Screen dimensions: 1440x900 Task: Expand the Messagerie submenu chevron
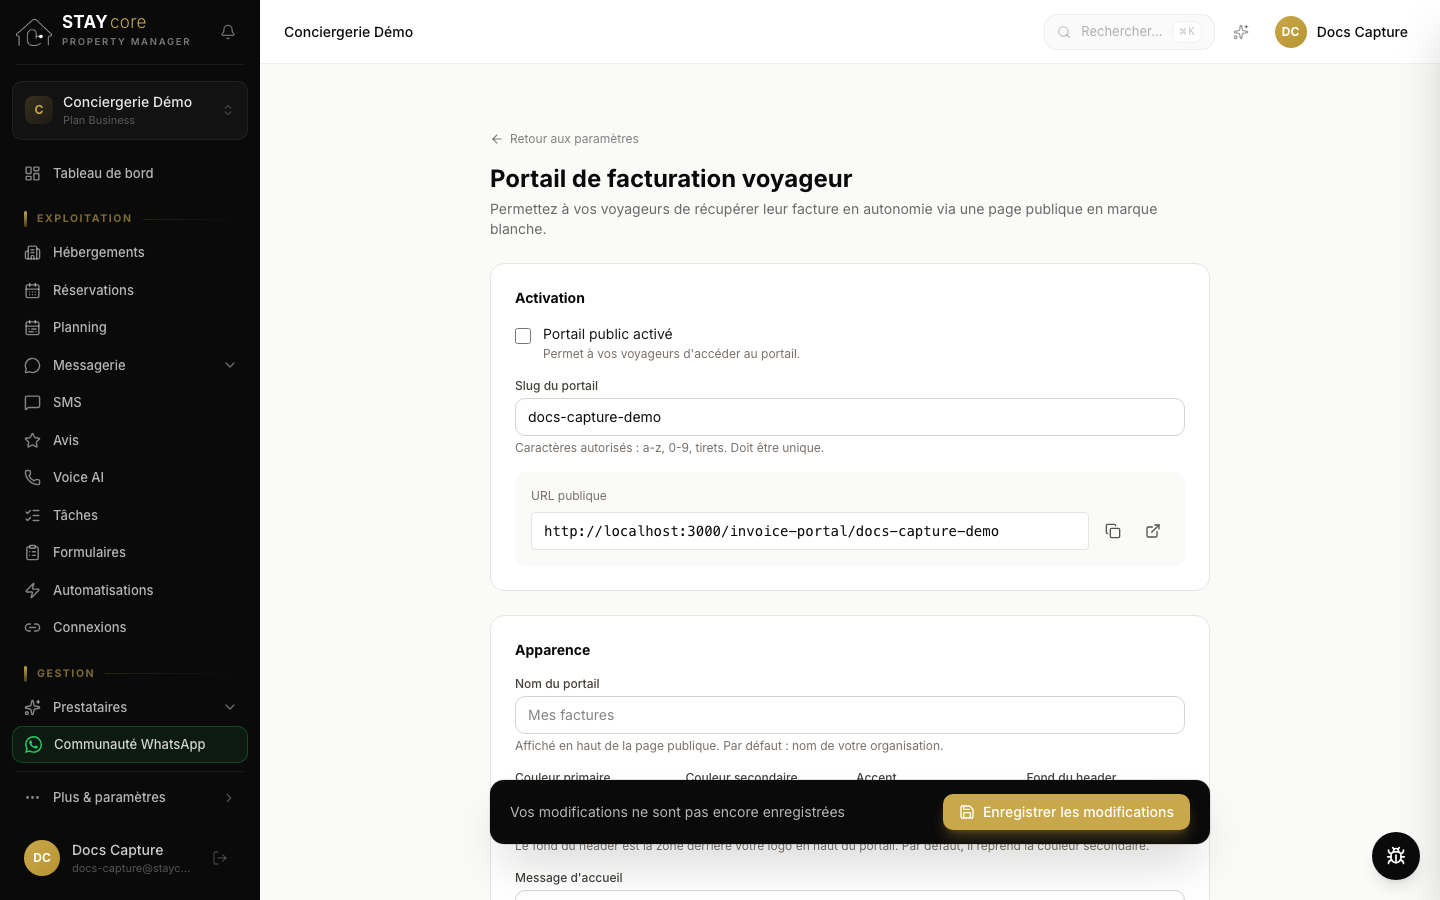pyautogui.click(x=230, y=365)
